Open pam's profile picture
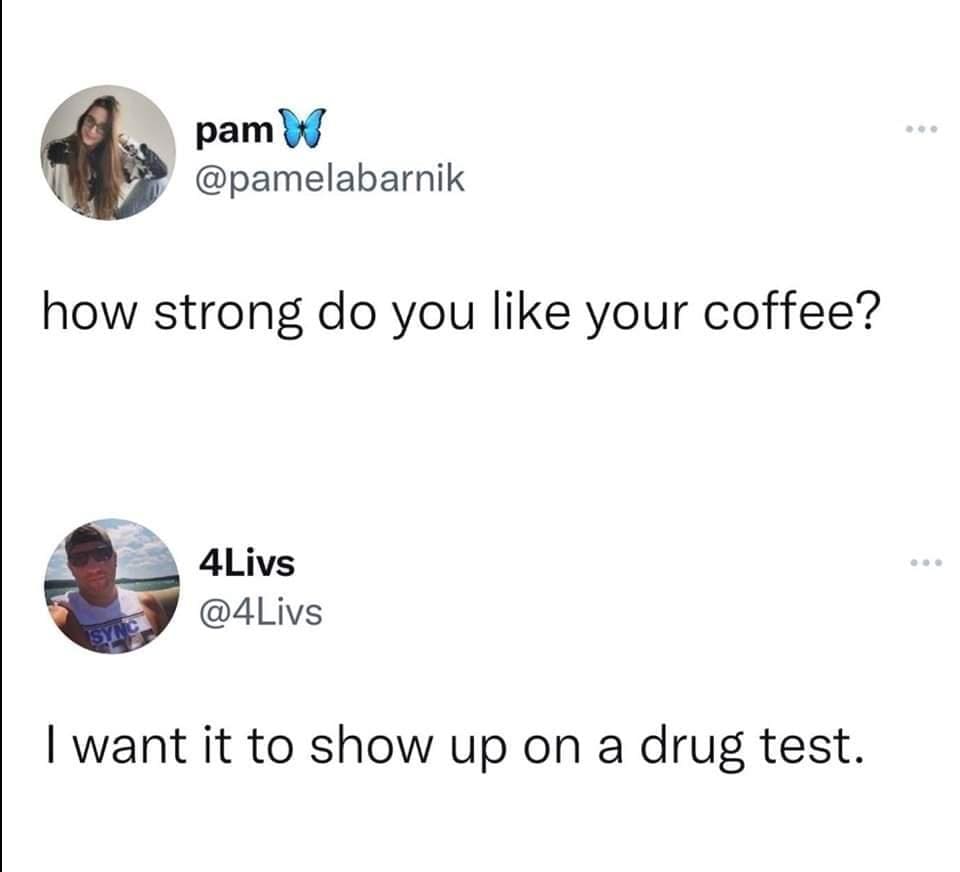 click(x=108, y=152)
